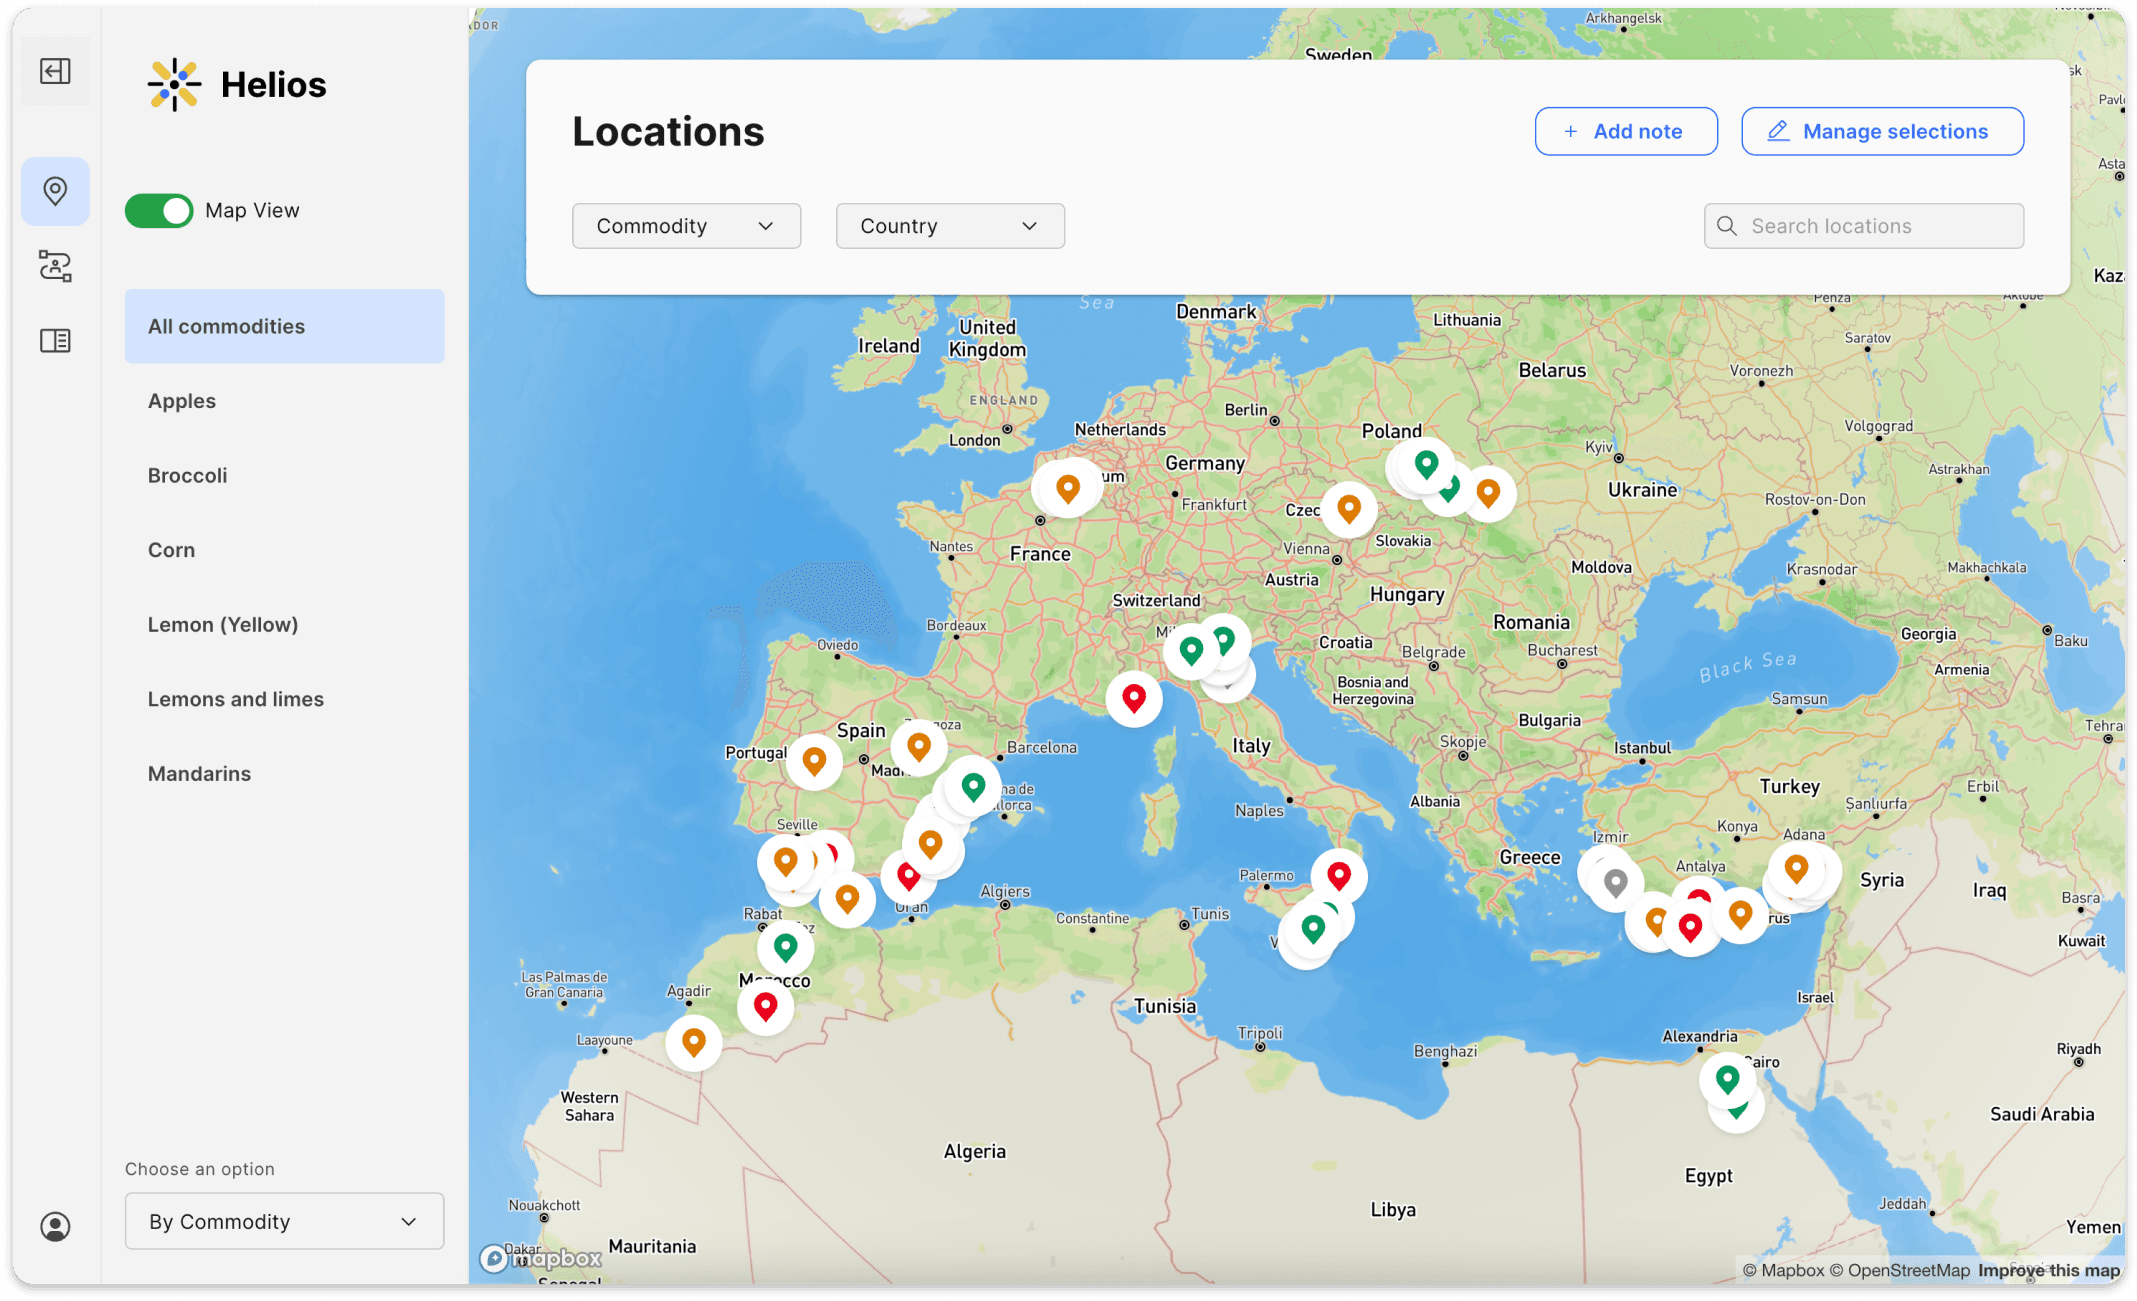2137x1301 pixels.
Task: Click the panel layout icon in sidebar
Action: pos(55,341)
